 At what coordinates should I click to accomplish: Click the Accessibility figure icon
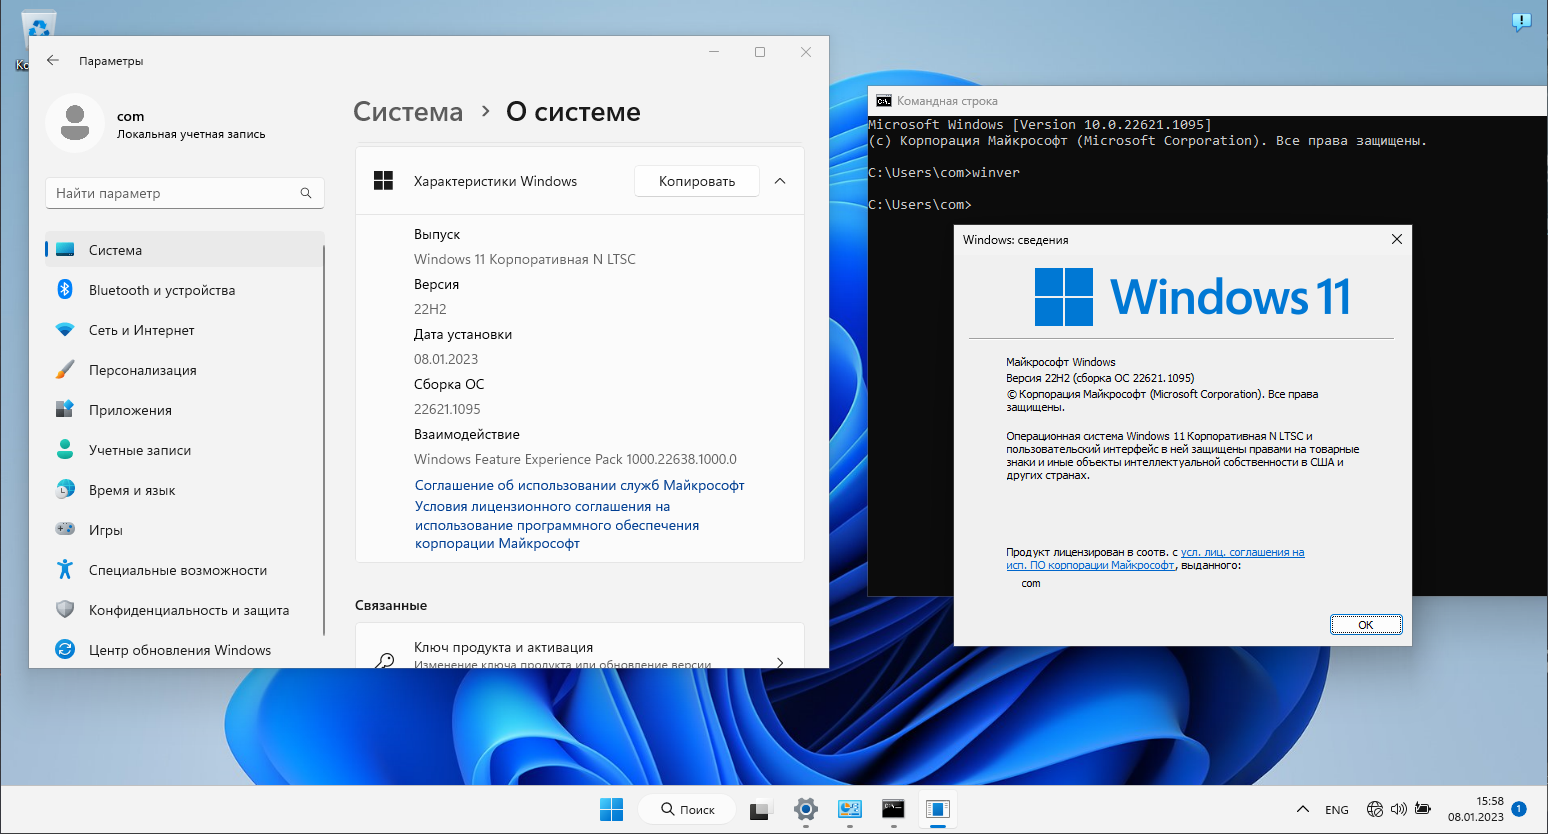(65, 569)
